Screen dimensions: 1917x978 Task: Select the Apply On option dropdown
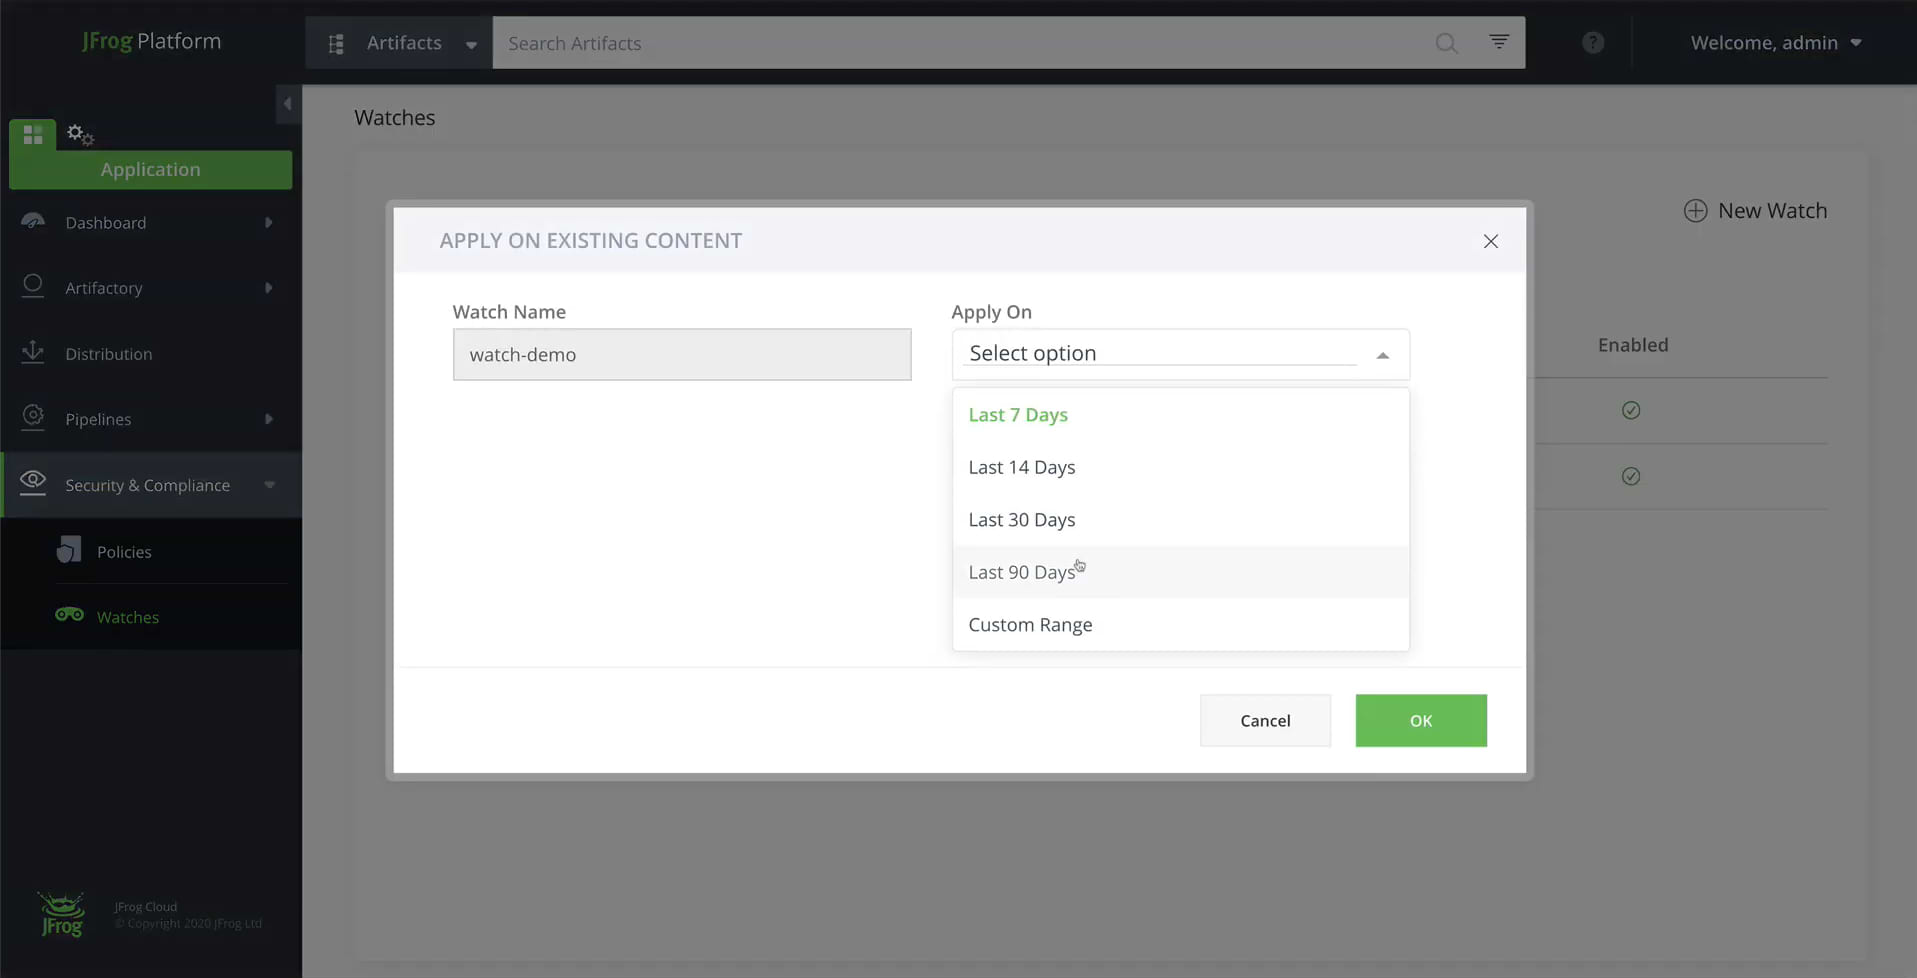[1179, 353]
